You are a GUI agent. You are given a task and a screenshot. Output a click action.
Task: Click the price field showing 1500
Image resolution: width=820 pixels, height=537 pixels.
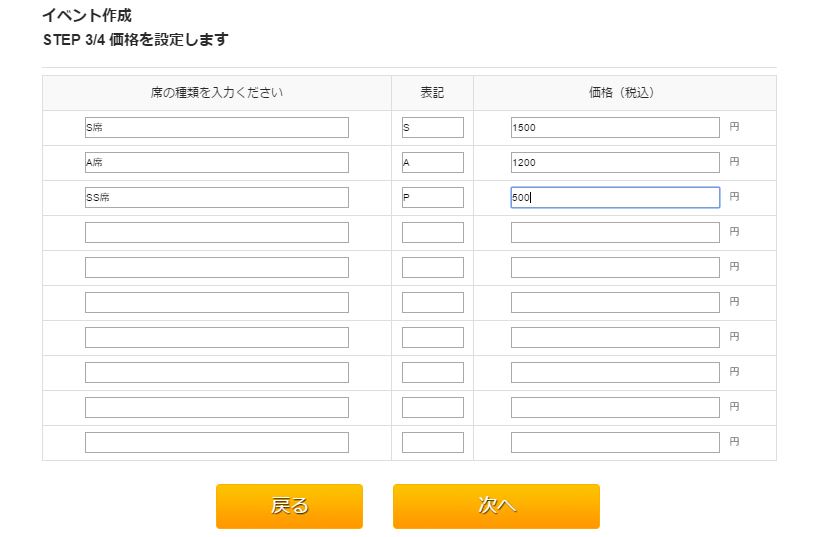(614, 128)
